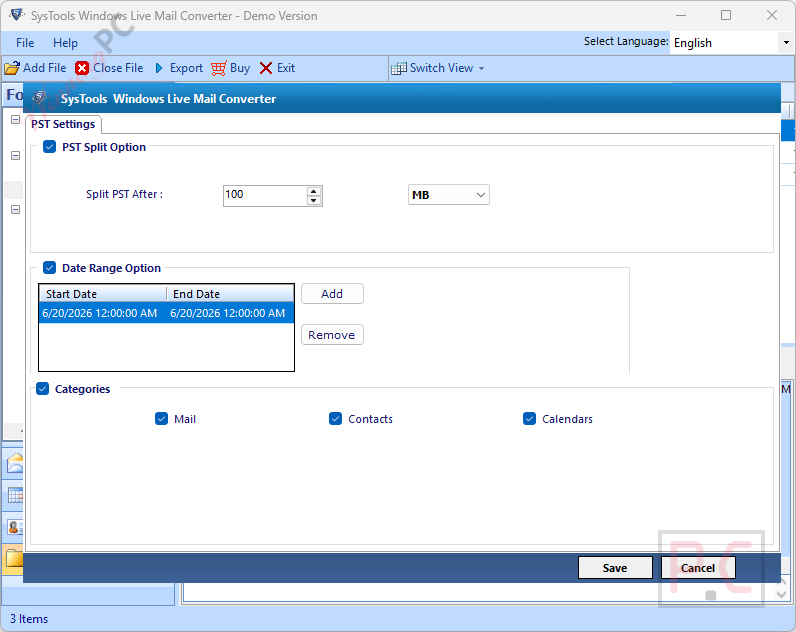Image resolution: width=796 pixels, height=632 pixels.
Task: Click the red Close File icon
Action: coord(82,68)
